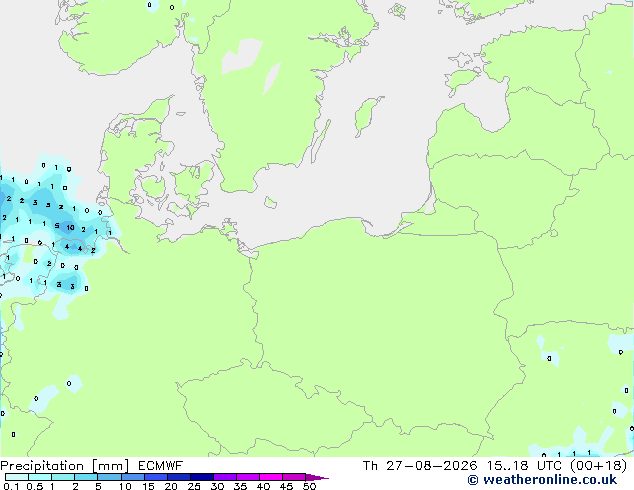Click the weatheronline.co.uk copyright link

542,480
